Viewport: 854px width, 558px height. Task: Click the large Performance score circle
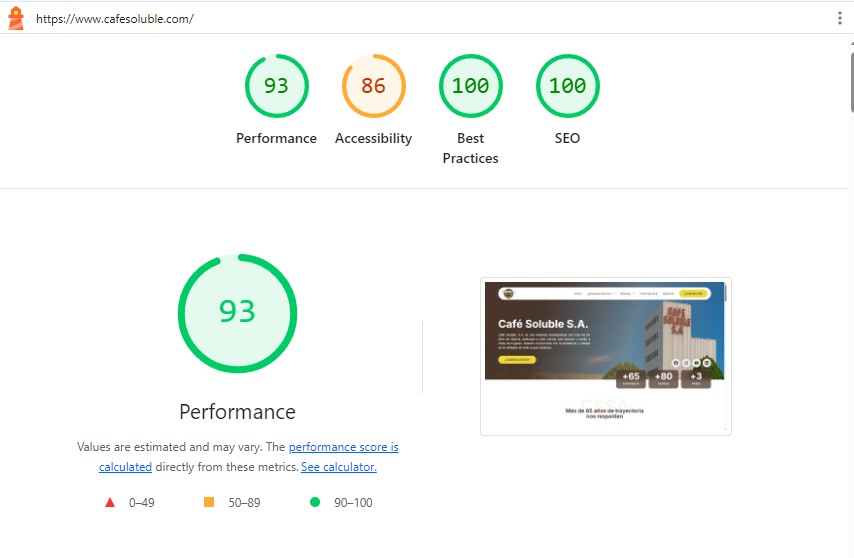click(x=237, y=313)
